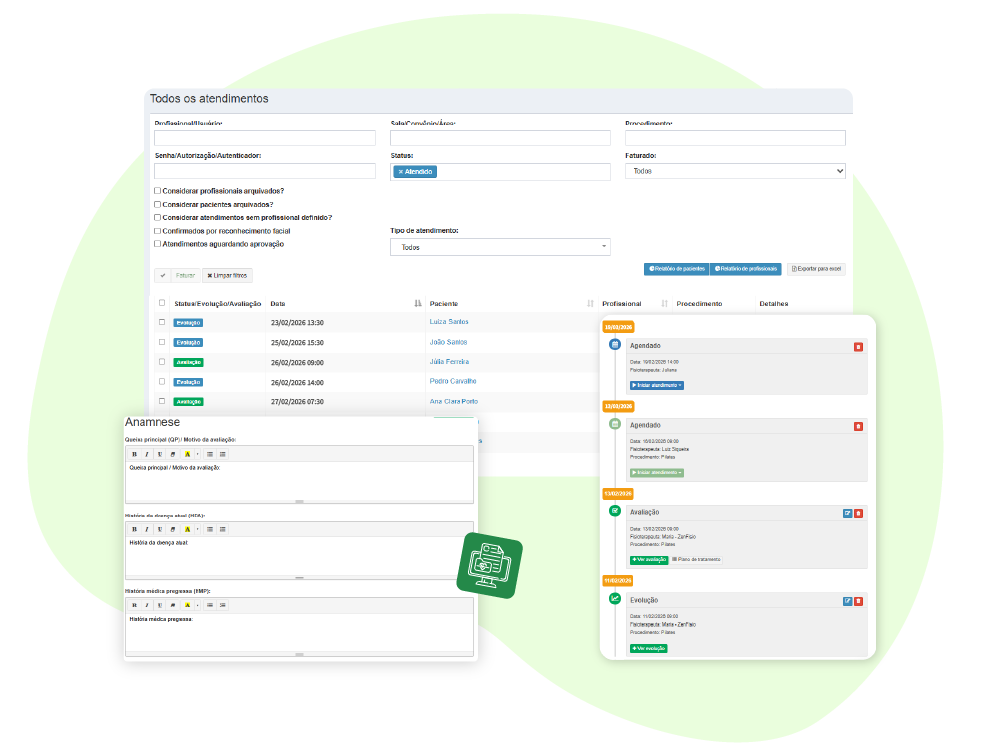Open patient link Luiza Santos
The width and height of the screenshot is (1000, 750).
[449, 322]
